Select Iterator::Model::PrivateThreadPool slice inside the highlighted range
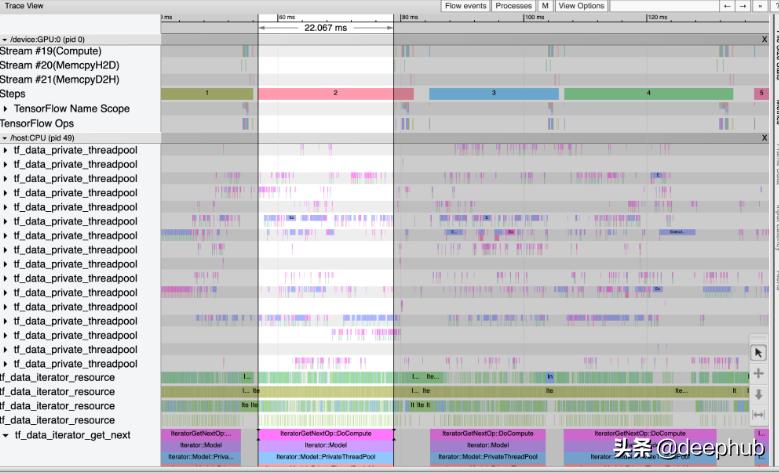The image size is (779, 473). coord(326,457)
